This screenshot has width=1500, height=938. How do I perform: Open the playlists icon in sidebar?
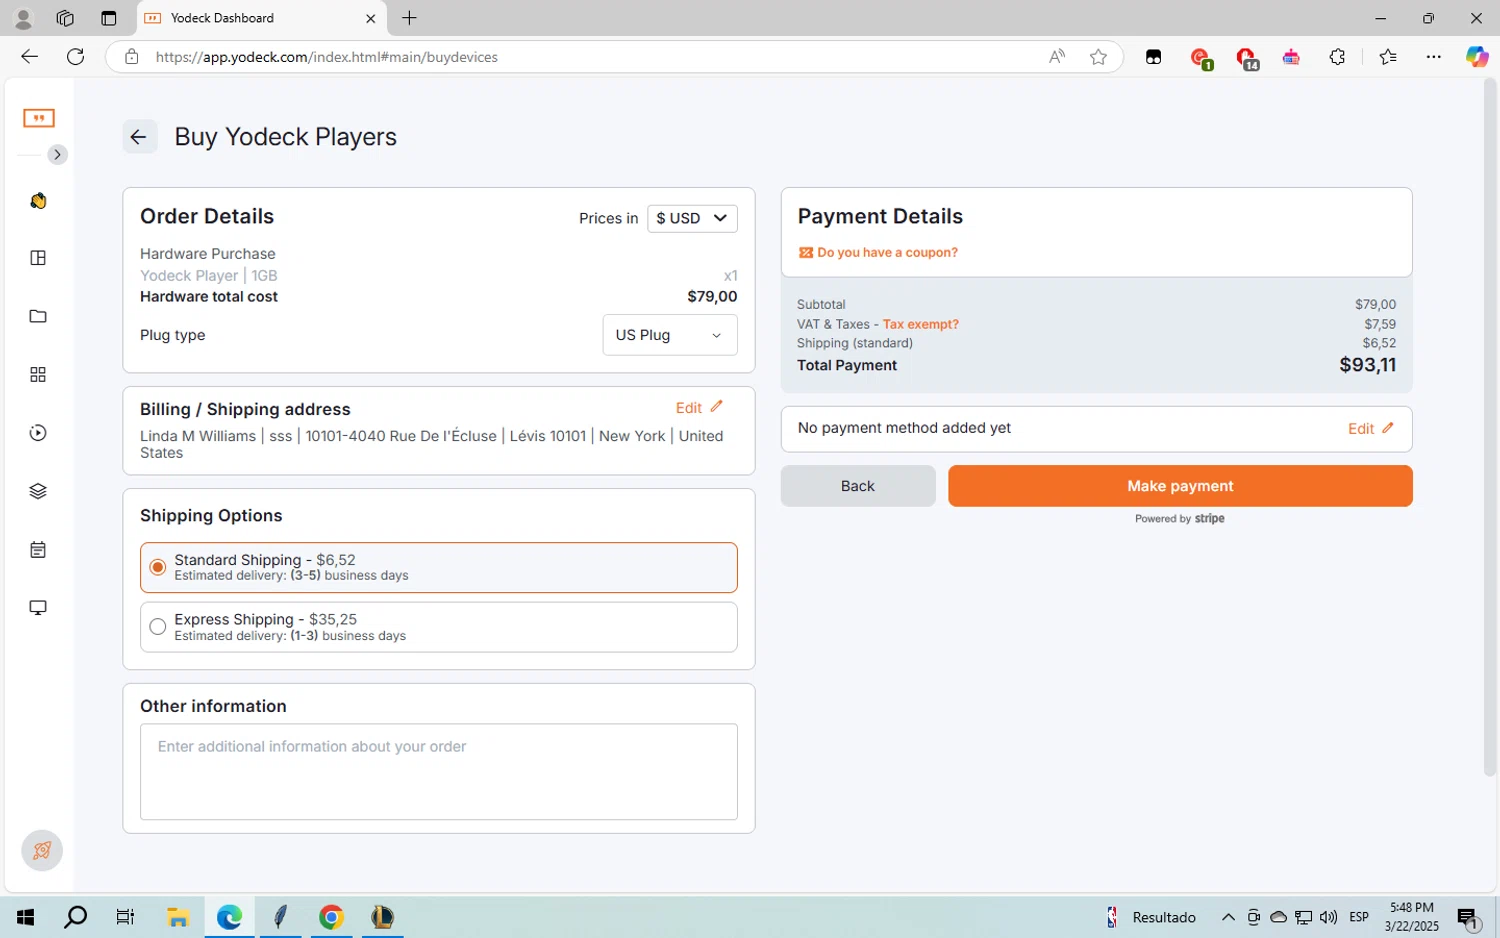[38, 433]
